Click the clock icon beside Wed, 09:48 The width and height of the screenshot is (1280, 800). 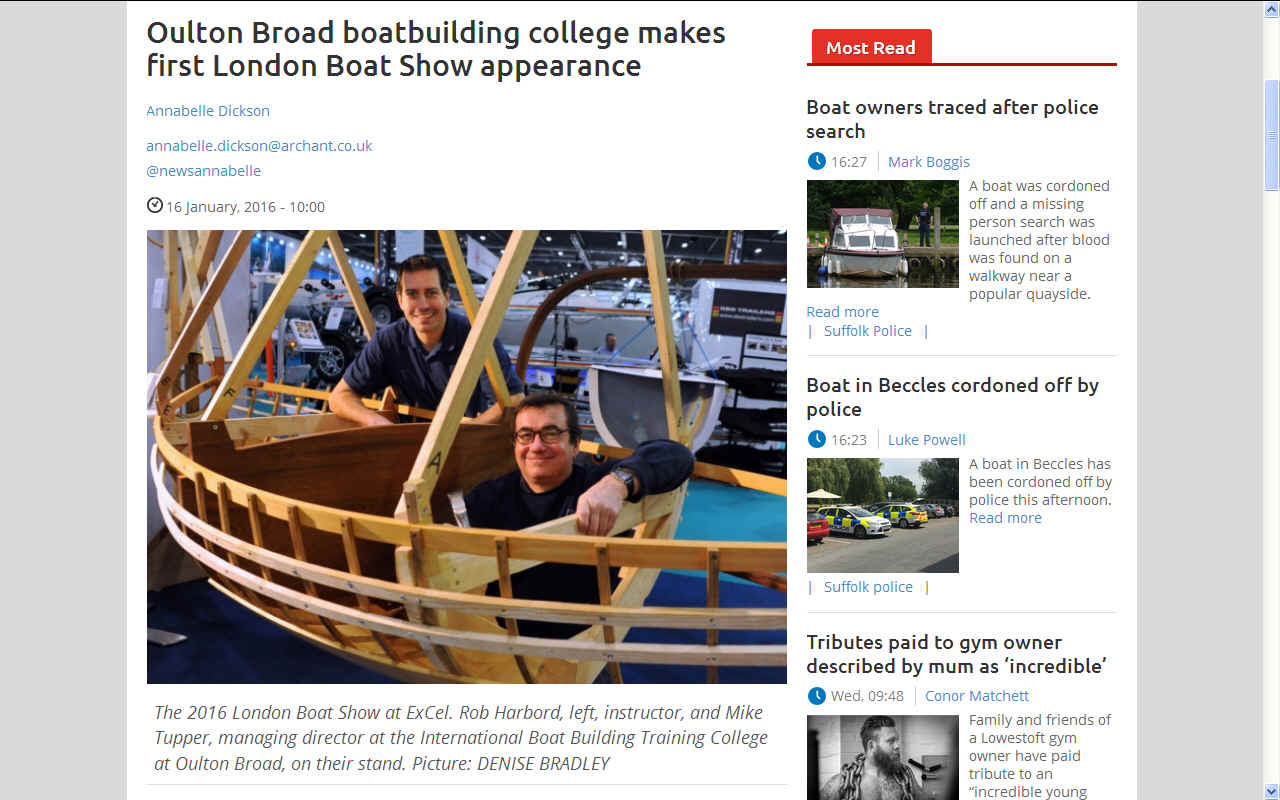pos(817,695)
